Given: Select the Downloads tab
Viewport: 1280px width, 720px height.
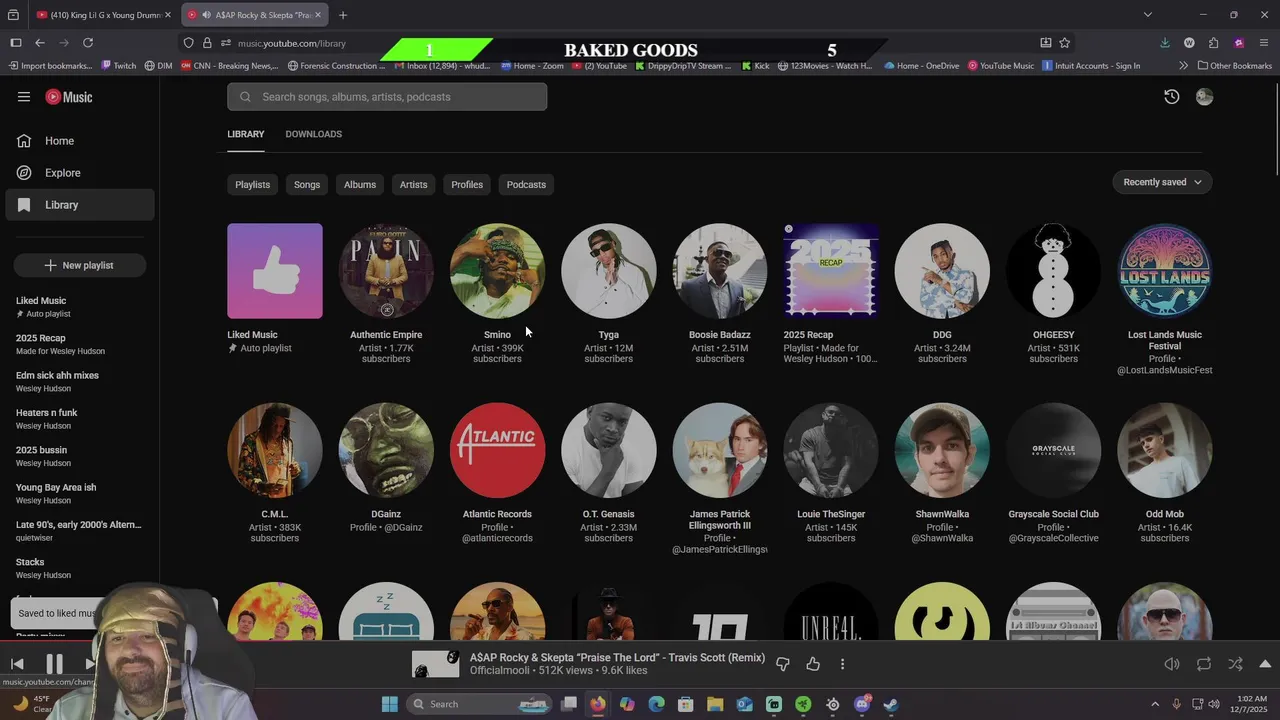Looking at the screenshot, I should pyautogui.click(x=313, y=134).
